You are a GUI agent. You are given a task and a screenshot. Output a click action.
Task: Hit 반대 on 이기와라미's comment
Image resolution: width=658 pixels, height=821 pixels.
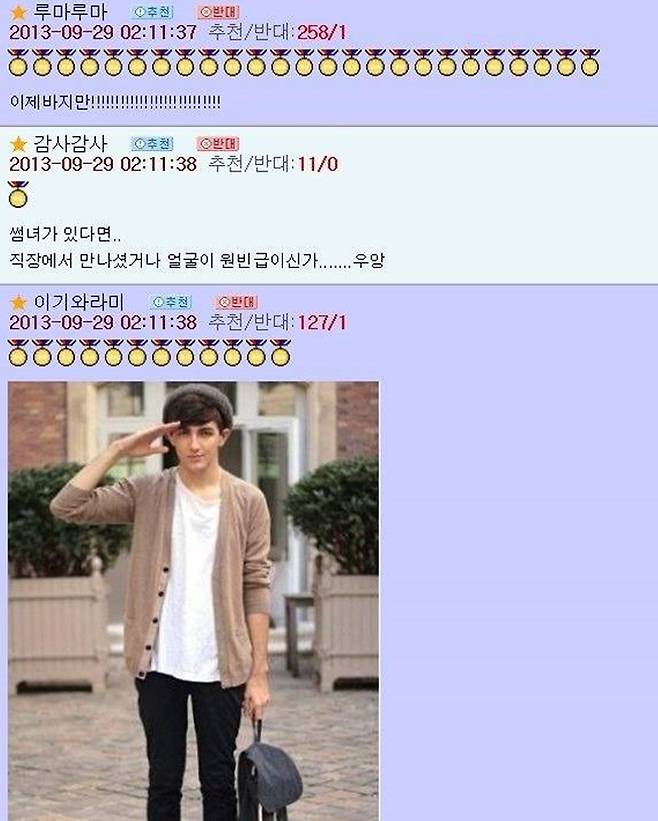237,302
